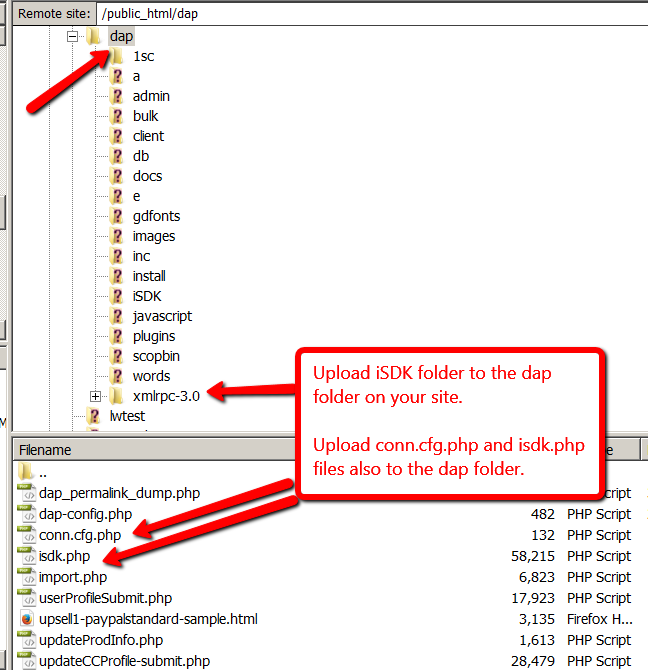
Task: Select the iSDK folder icon
Action: (x=117, y=296)
